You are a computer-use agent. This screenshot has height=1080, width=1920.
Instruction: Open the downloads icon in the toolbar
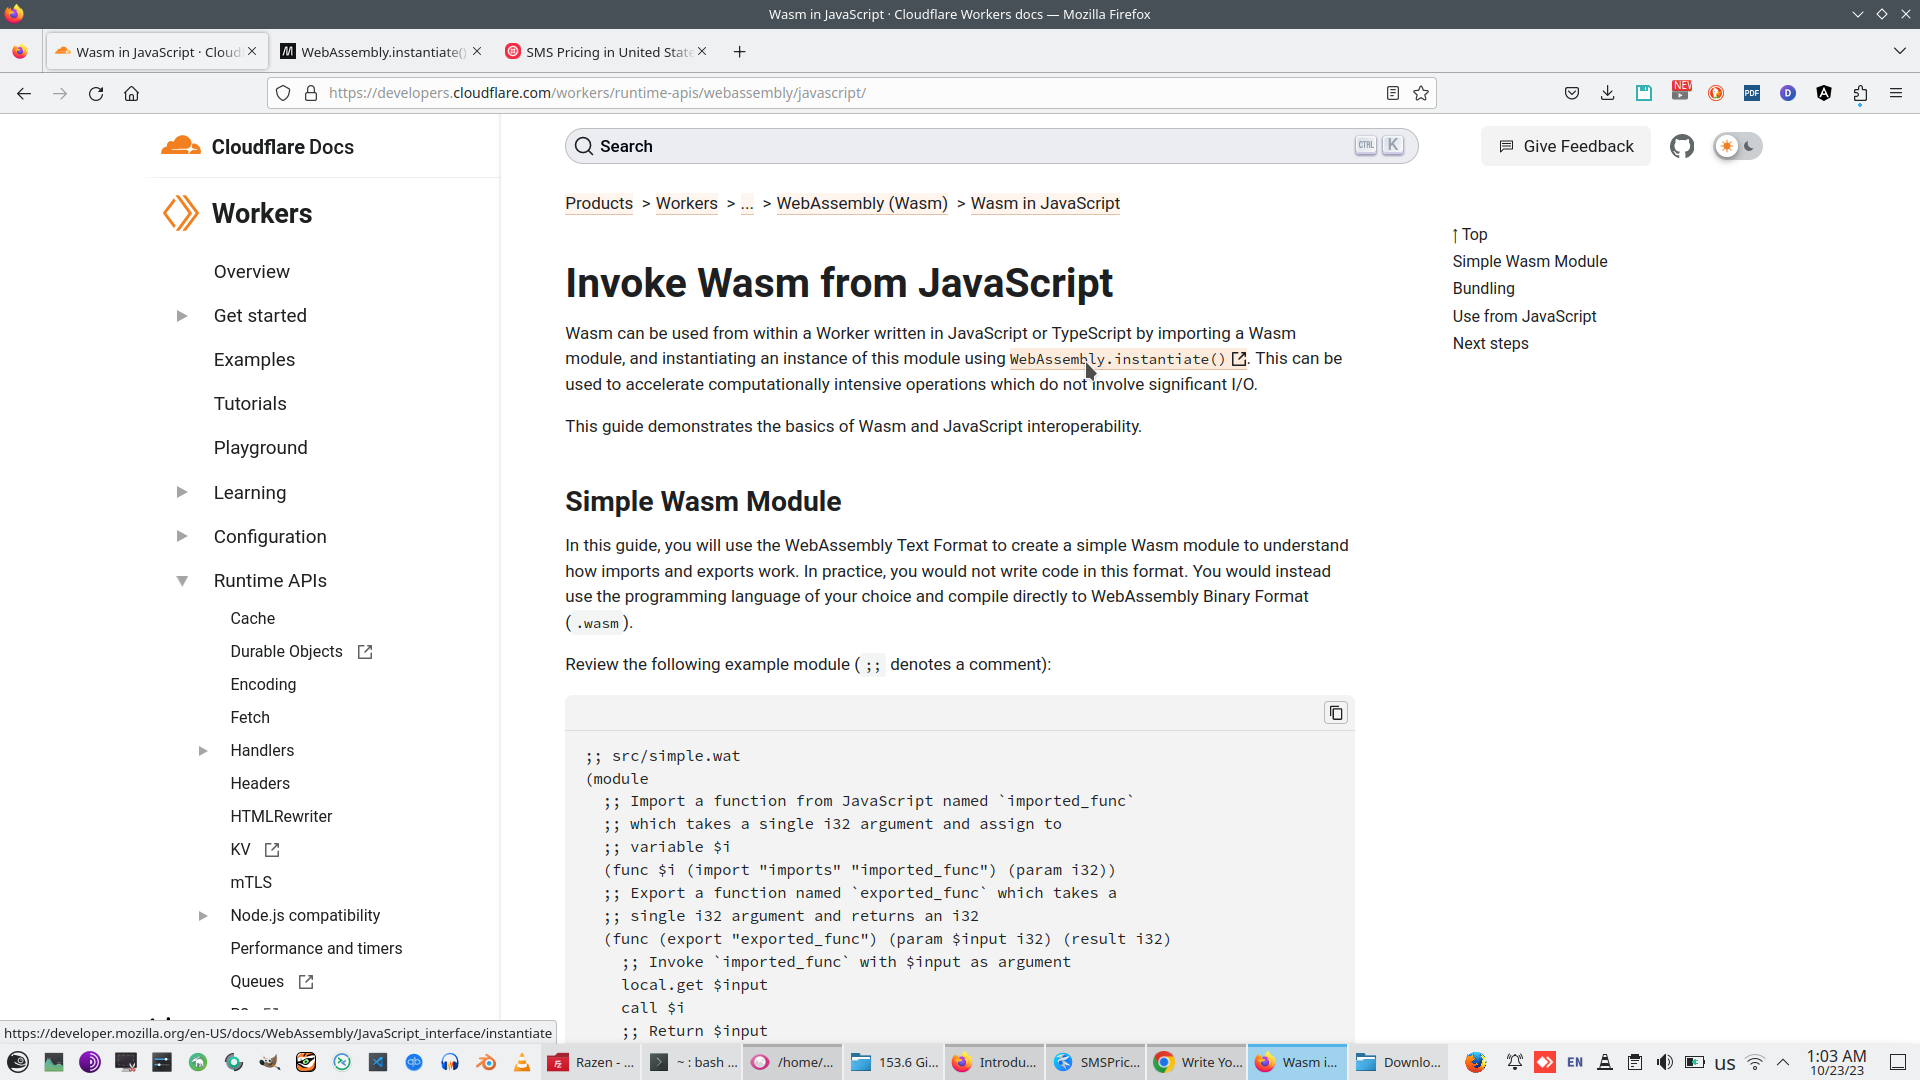coord(1607,93)
